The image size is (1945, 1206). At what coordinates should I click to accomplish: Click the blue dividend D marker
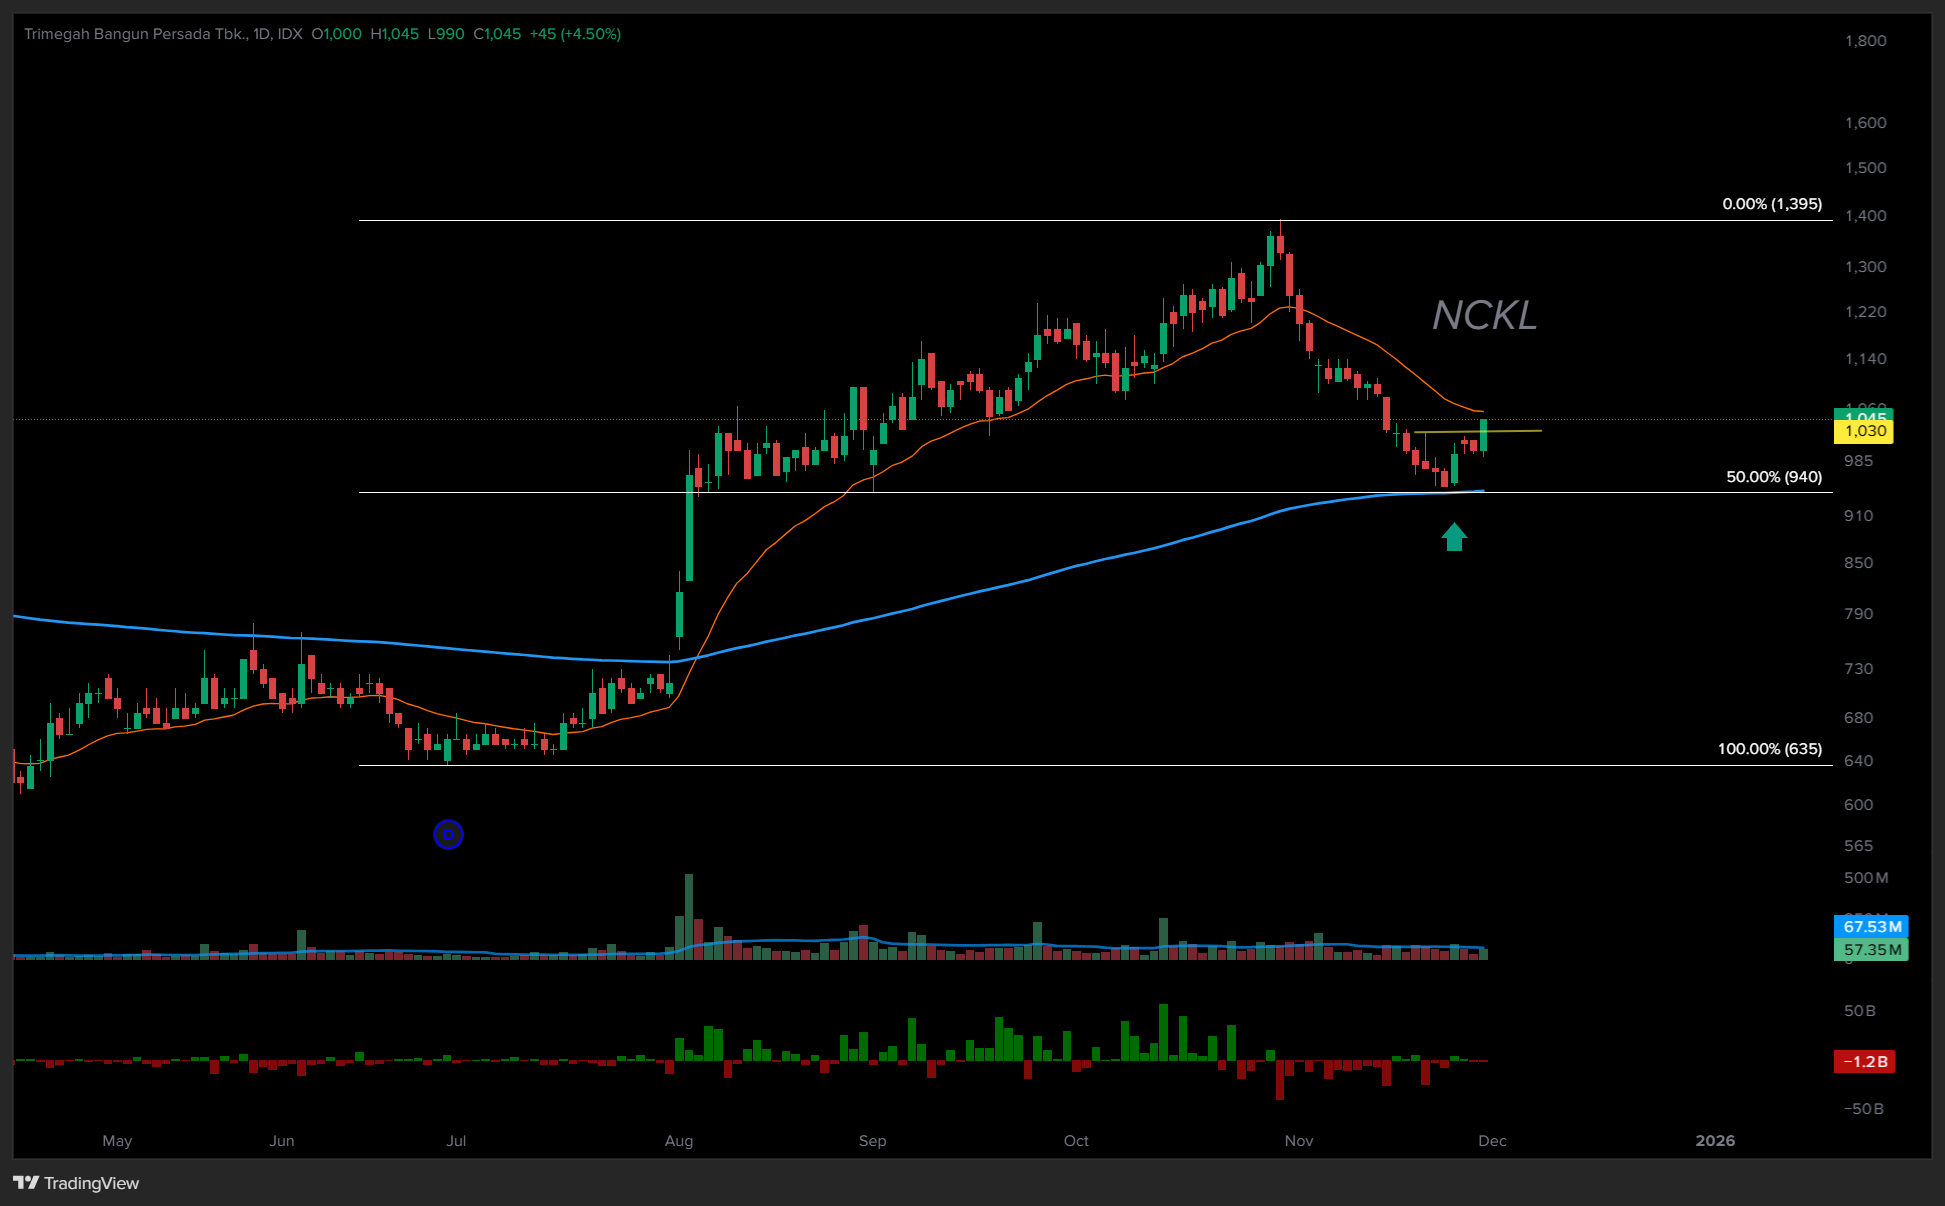(448, 834)
